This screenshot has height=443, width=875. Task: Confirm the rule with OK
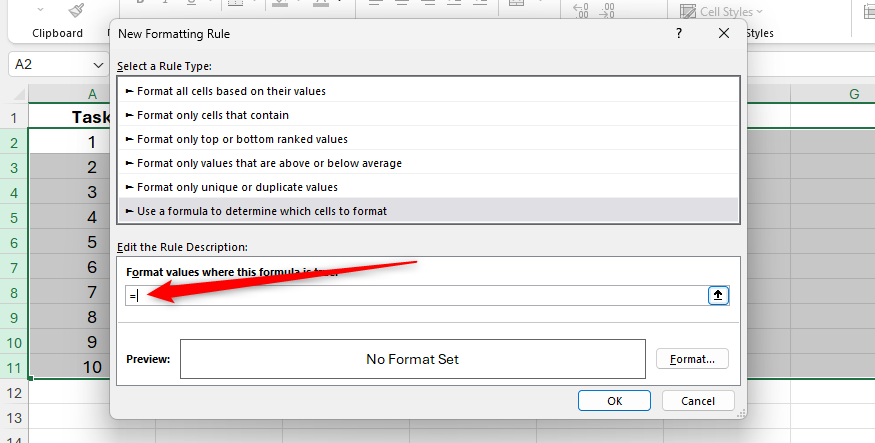pos(614,401)
